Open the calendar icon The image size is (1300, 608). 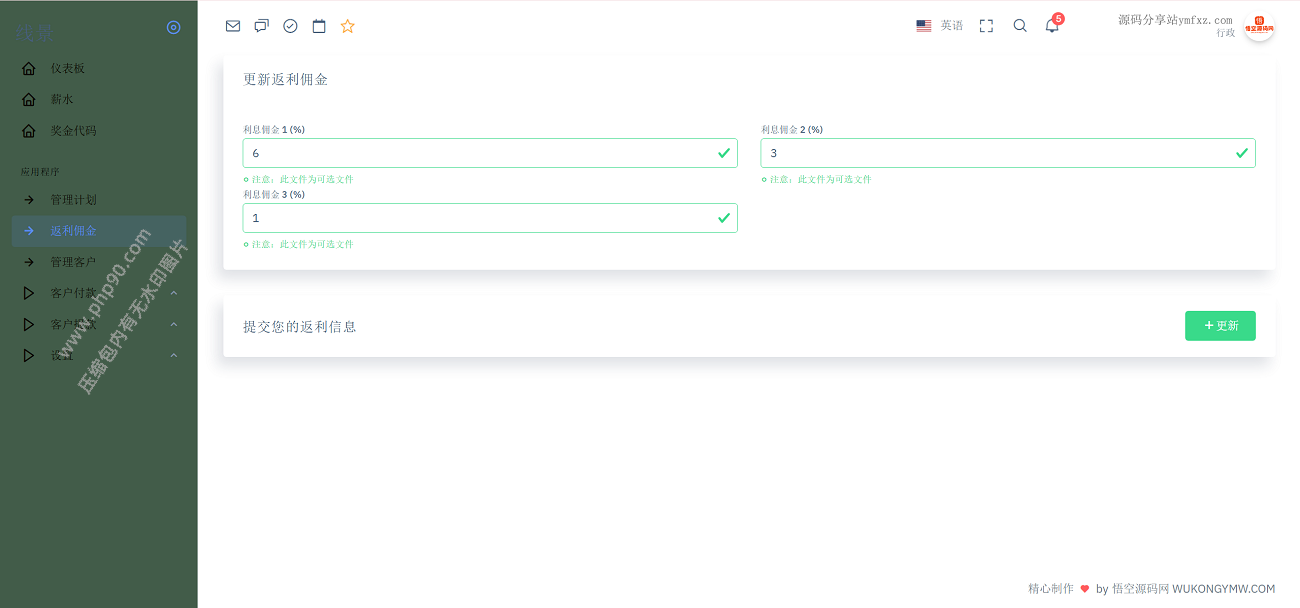pyautogui.click(x=319, y=26)
